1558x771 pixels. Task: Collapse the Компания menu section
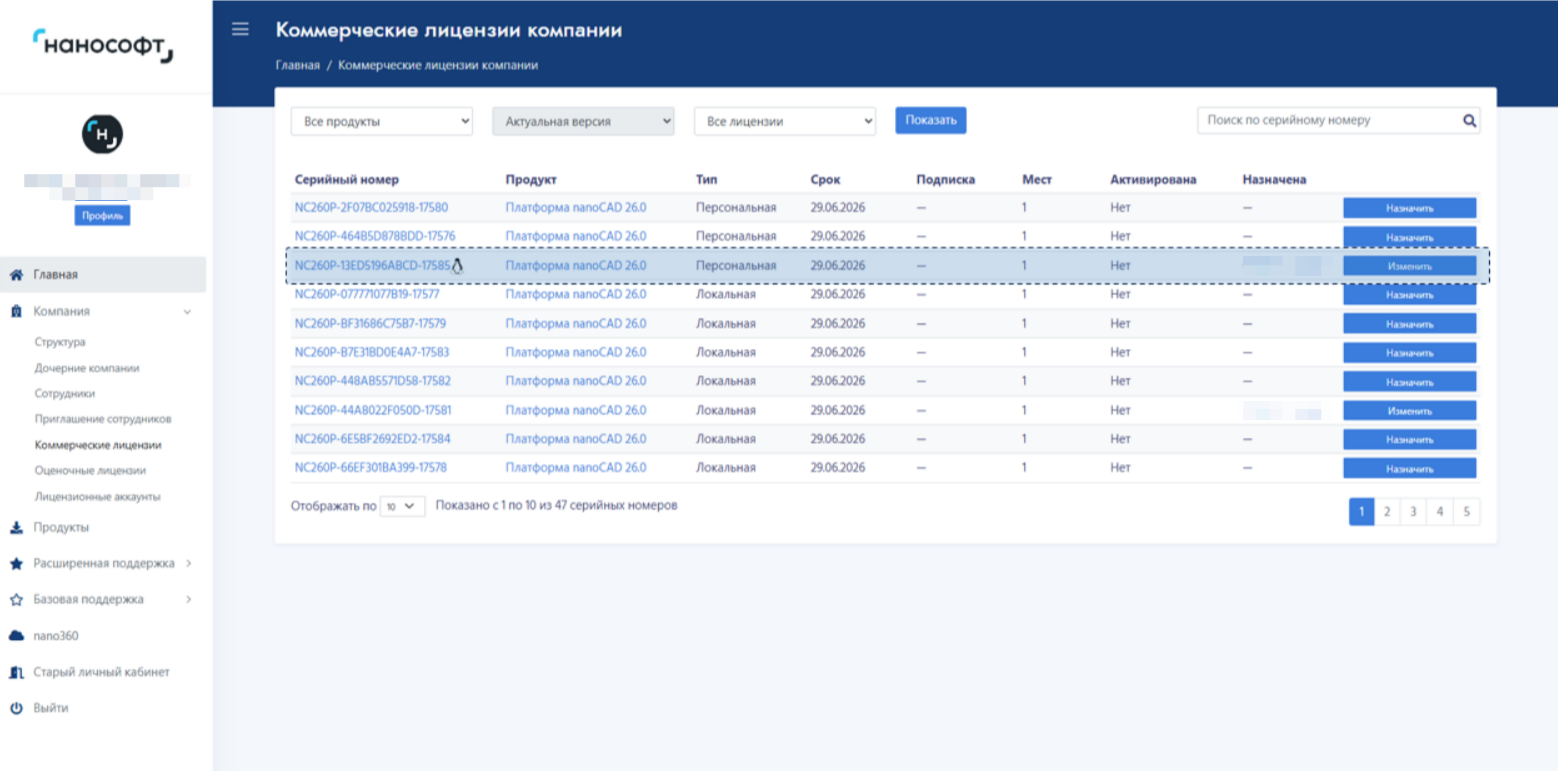click(x=187, y=312)
